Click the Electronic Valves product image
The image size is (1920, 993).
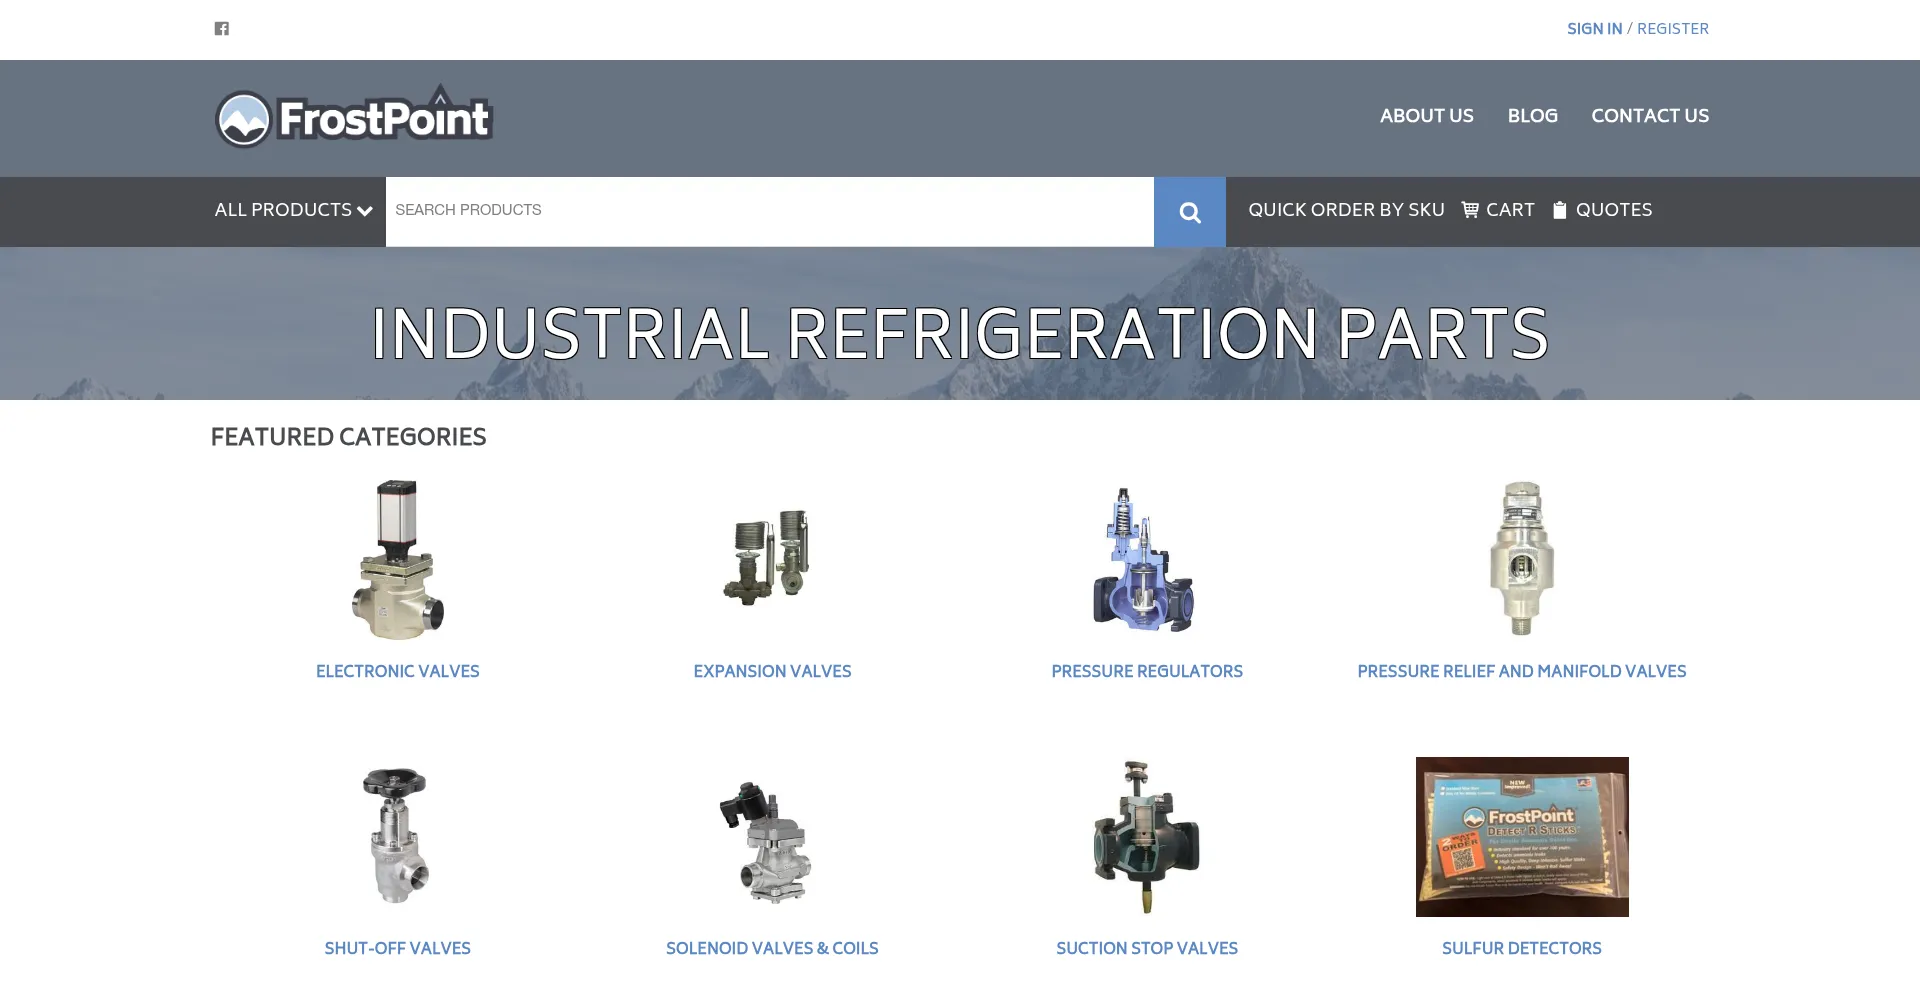pos(398,560)
